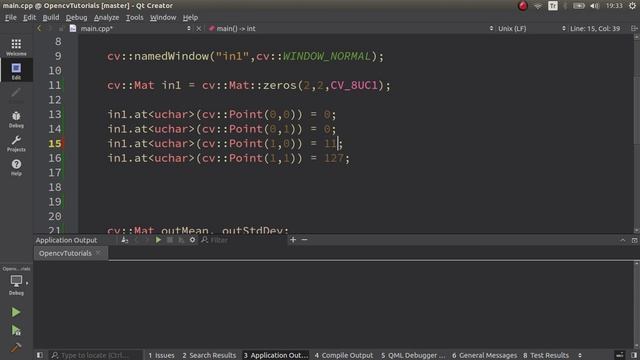Toggle the right sidebar visibility

[x=634, y=355]
